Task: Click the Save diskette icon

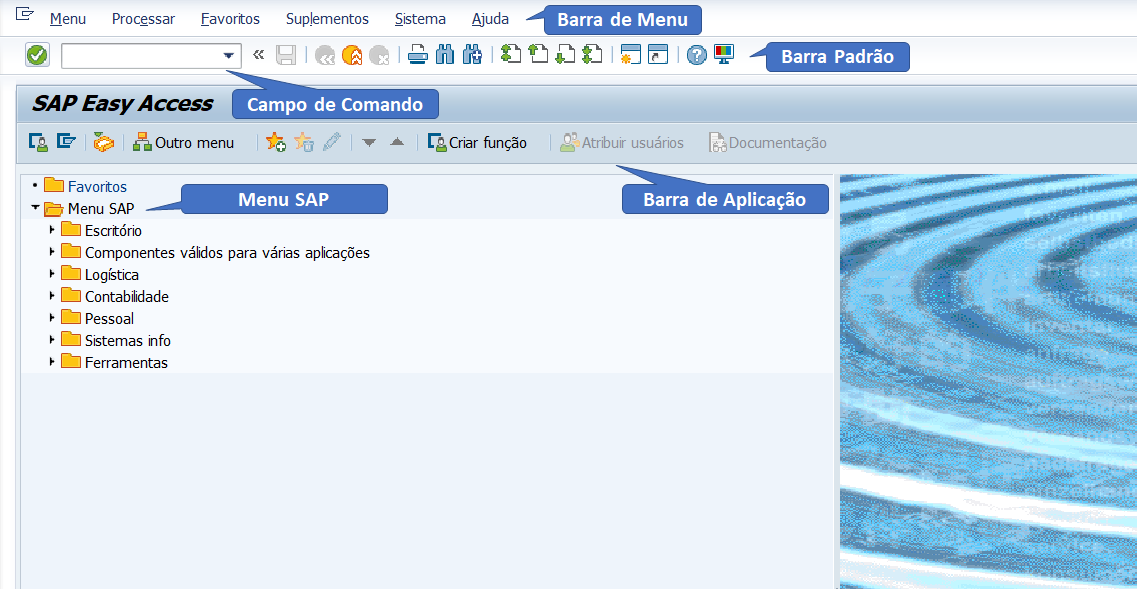Action: click(286, 55)
